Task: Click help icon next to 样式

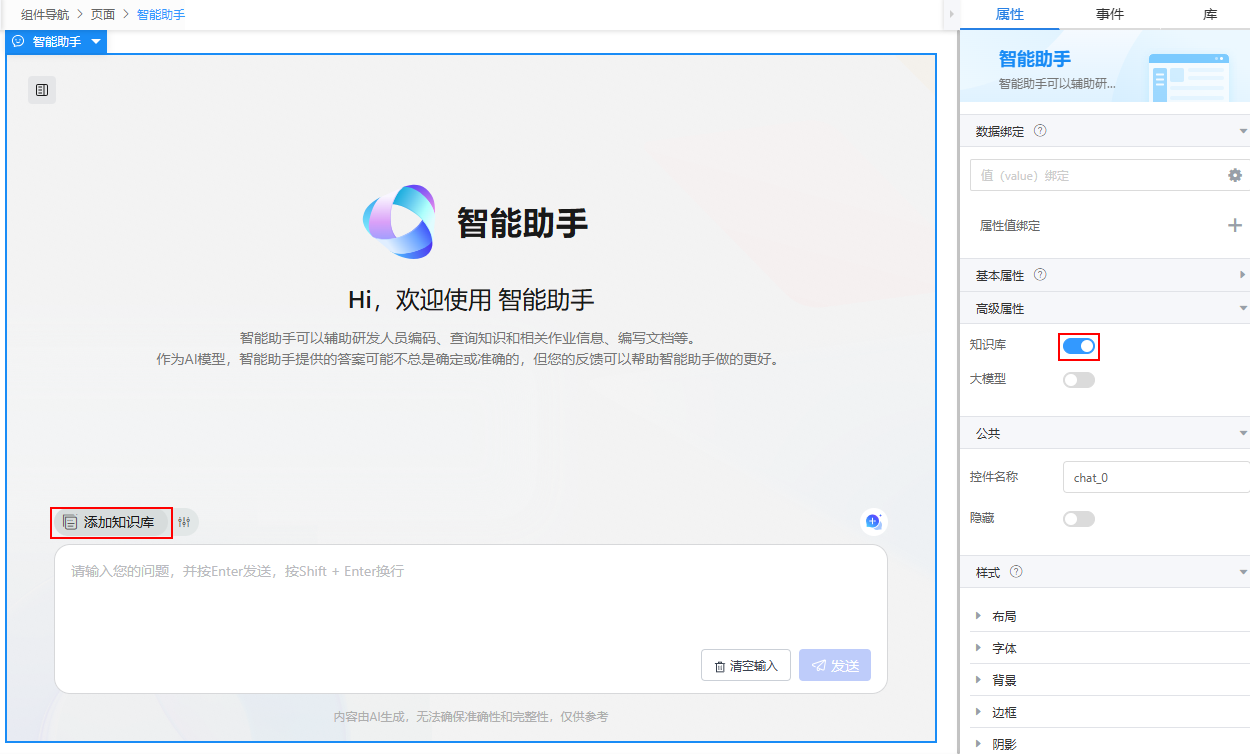Action: coord(1016,572)
